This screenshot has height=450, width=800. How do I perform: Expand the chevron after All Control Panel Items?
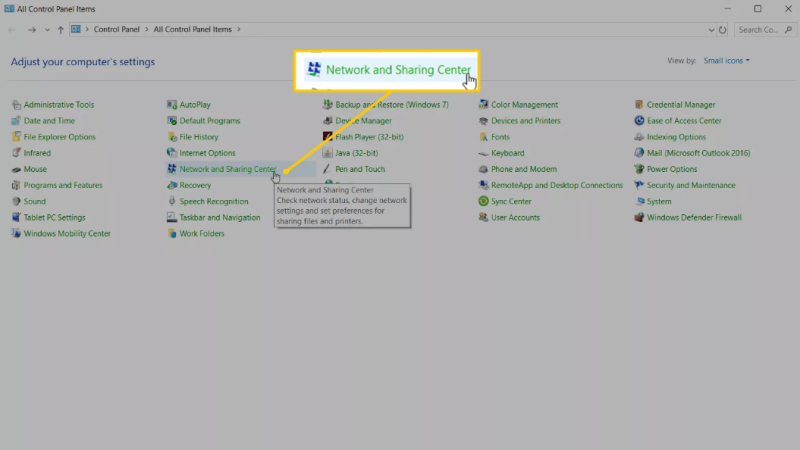[x=238, y=30]
